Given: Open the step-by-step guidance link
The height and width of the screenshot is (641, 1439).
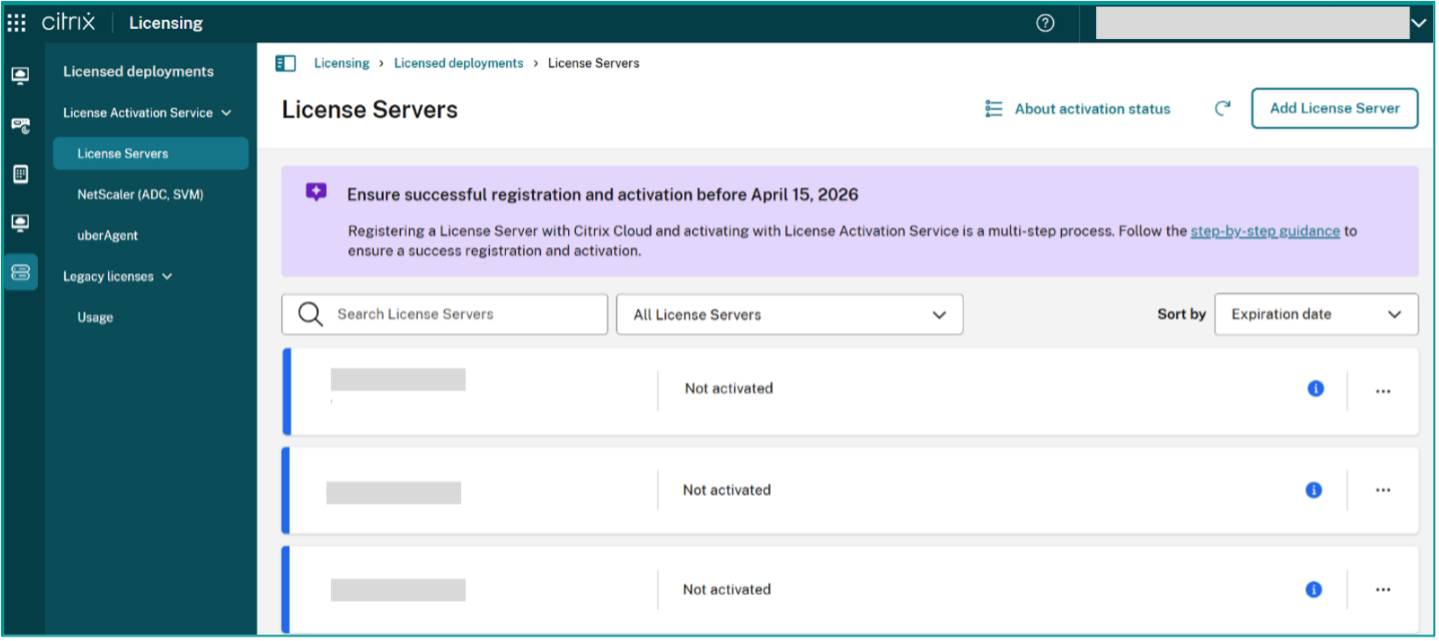Looking at the screenshot, I should 1264,231.
